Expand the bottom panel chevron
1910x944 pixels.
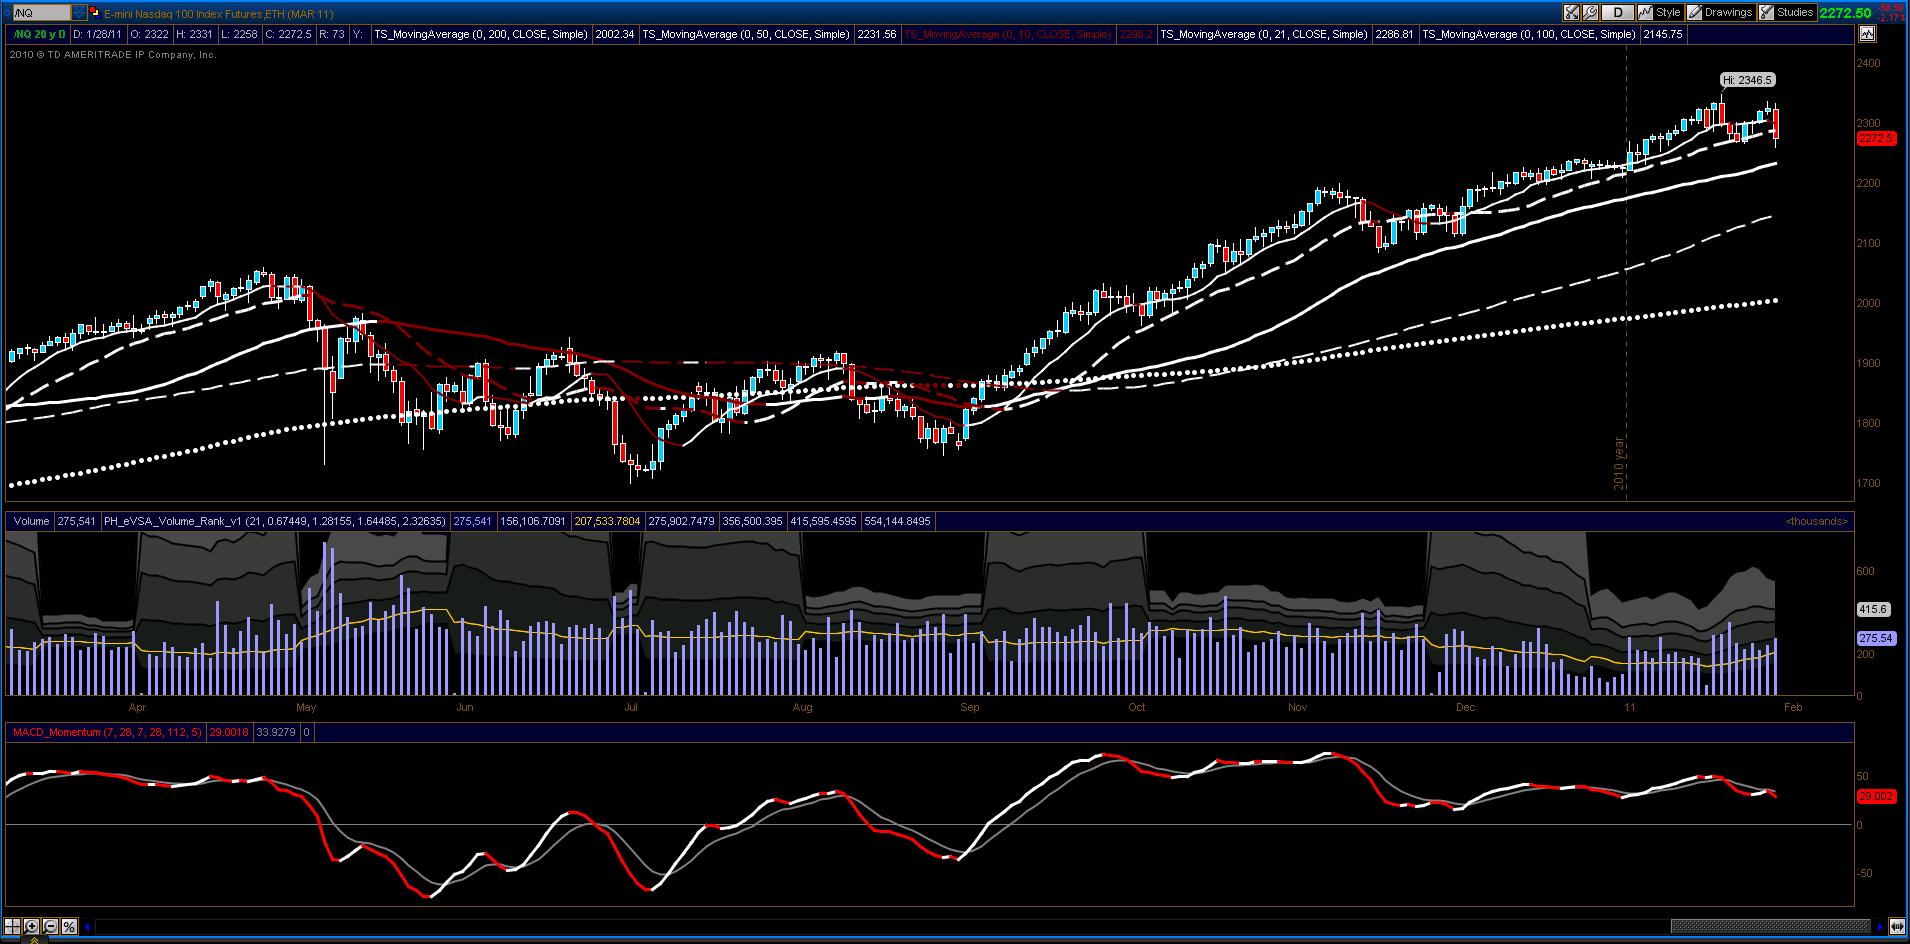tap(34, 939)
